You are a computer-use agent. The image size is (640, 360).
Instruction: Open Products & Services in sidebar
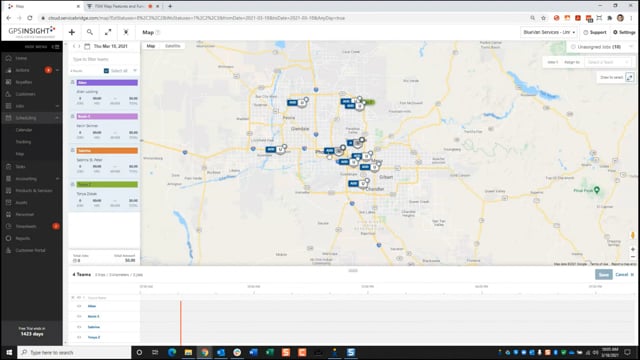[34, 191]
